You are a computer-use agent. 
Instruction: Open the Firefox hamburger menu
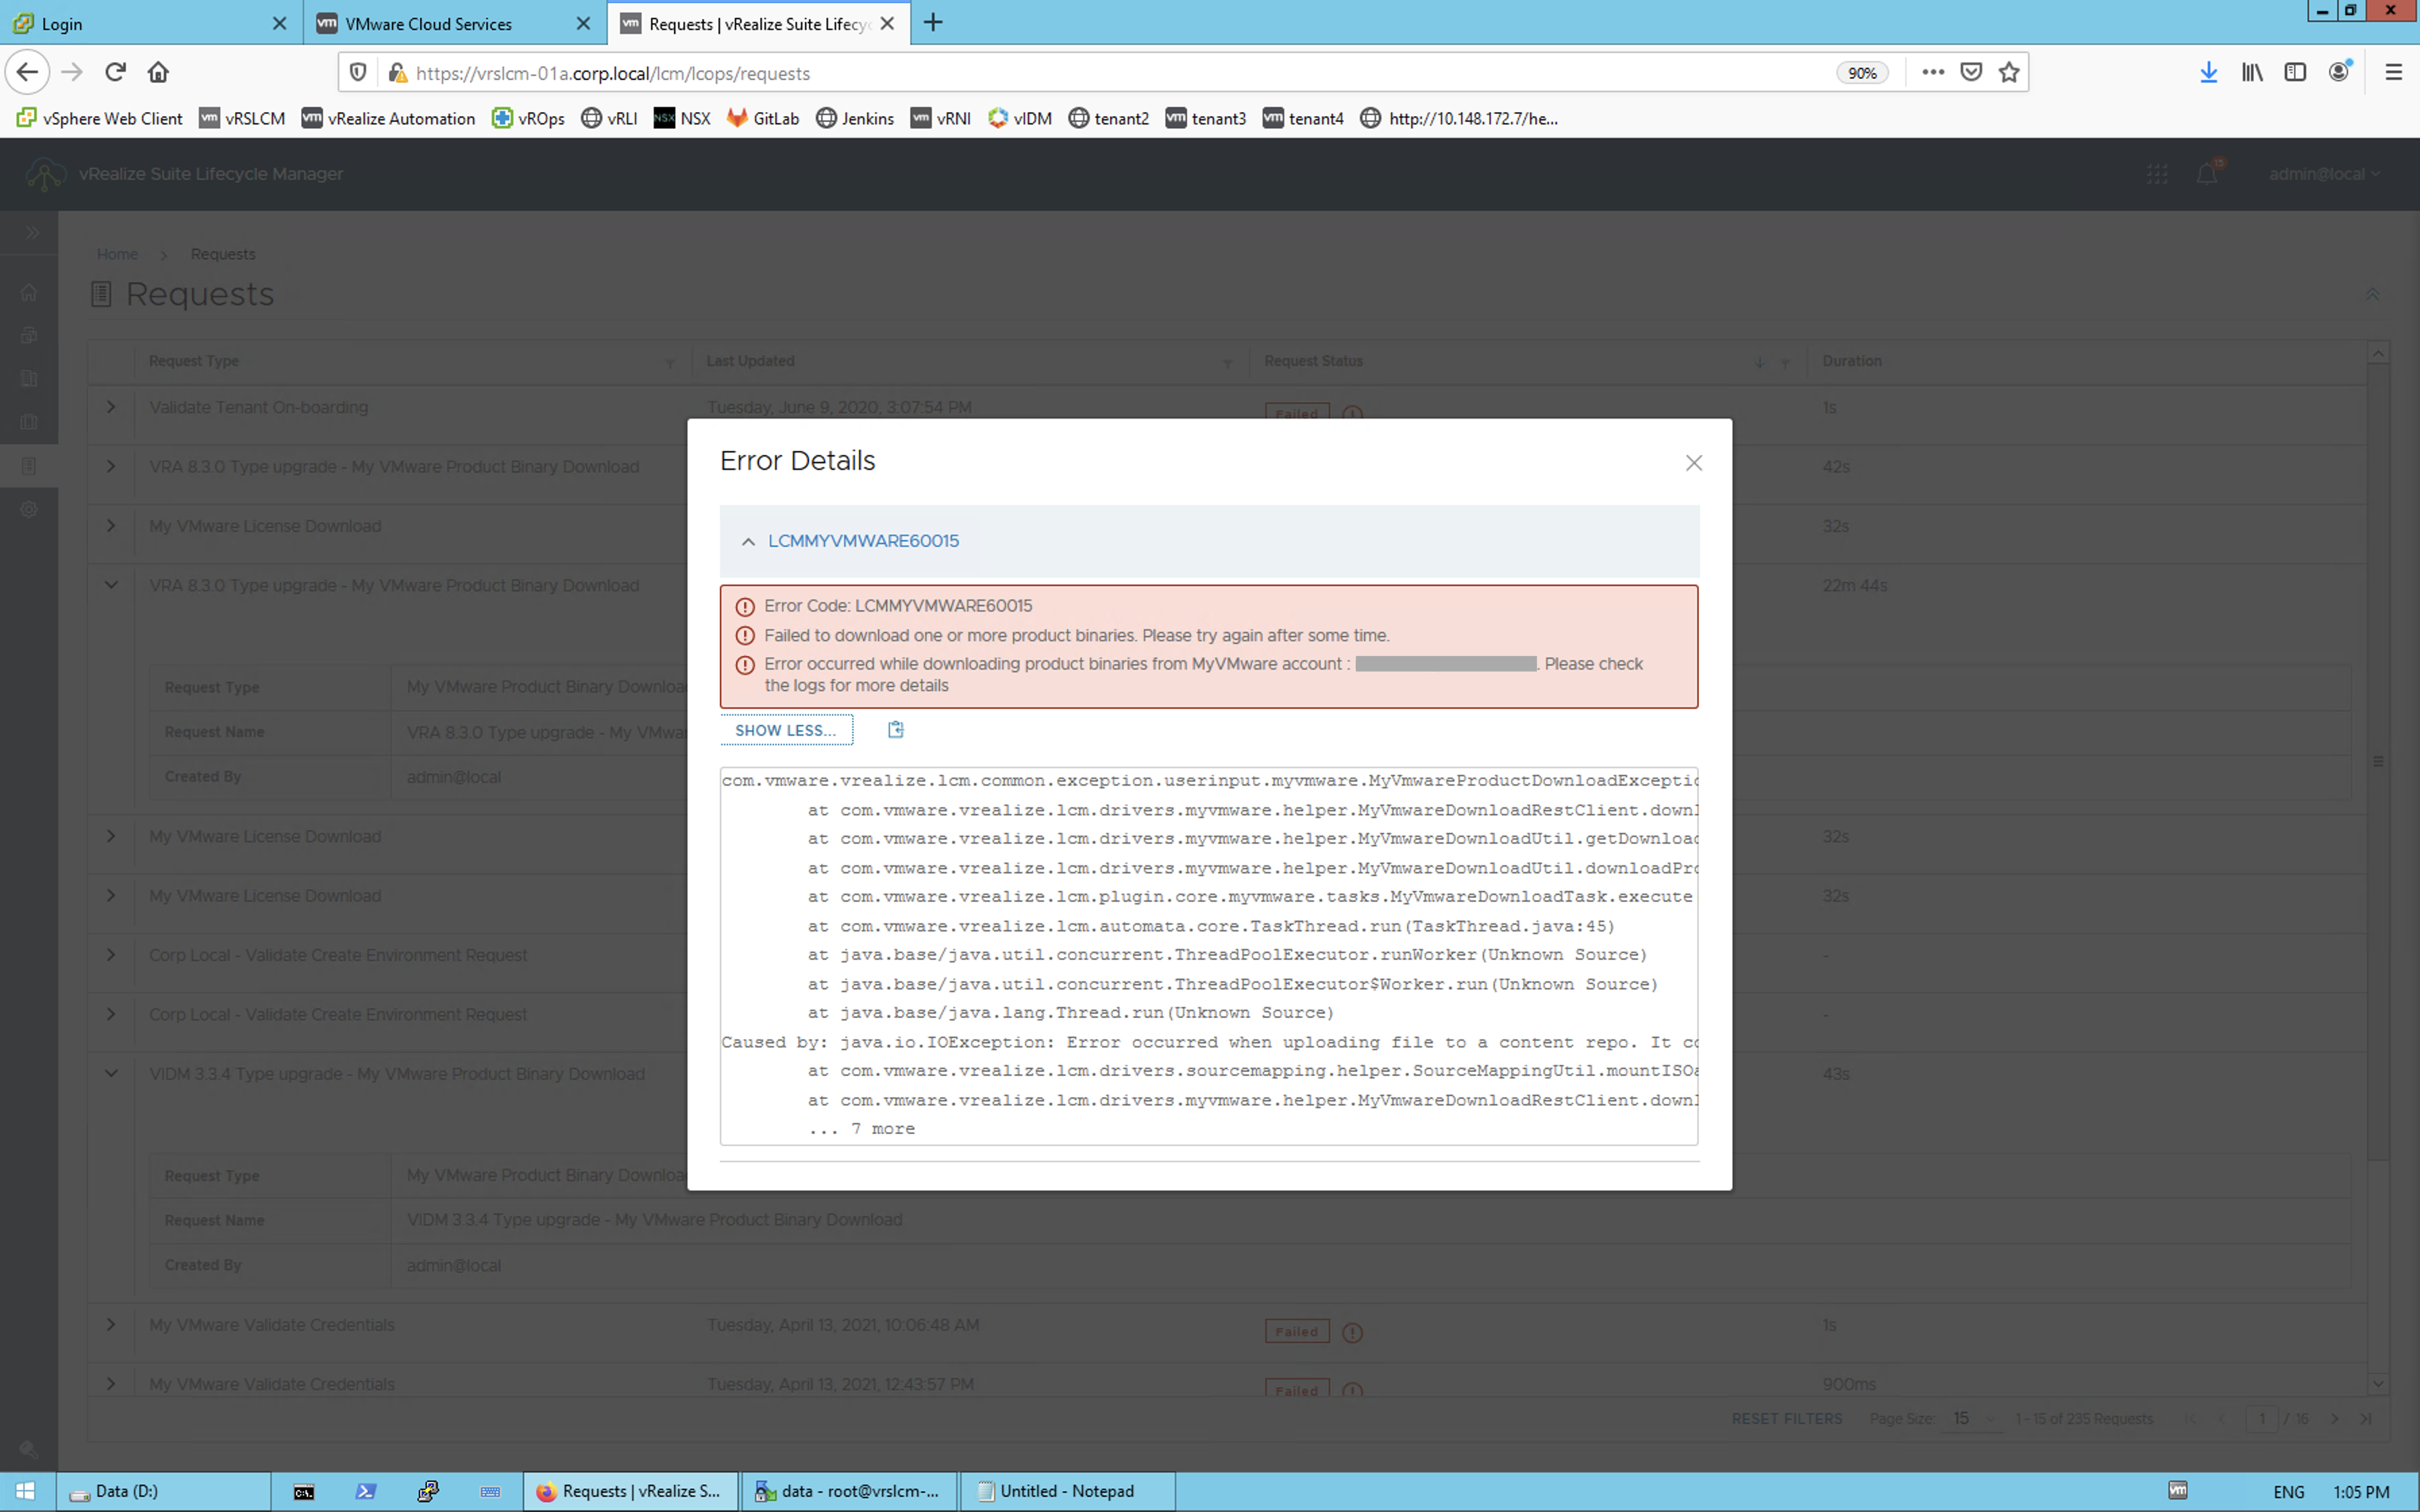pos(2393,72)
